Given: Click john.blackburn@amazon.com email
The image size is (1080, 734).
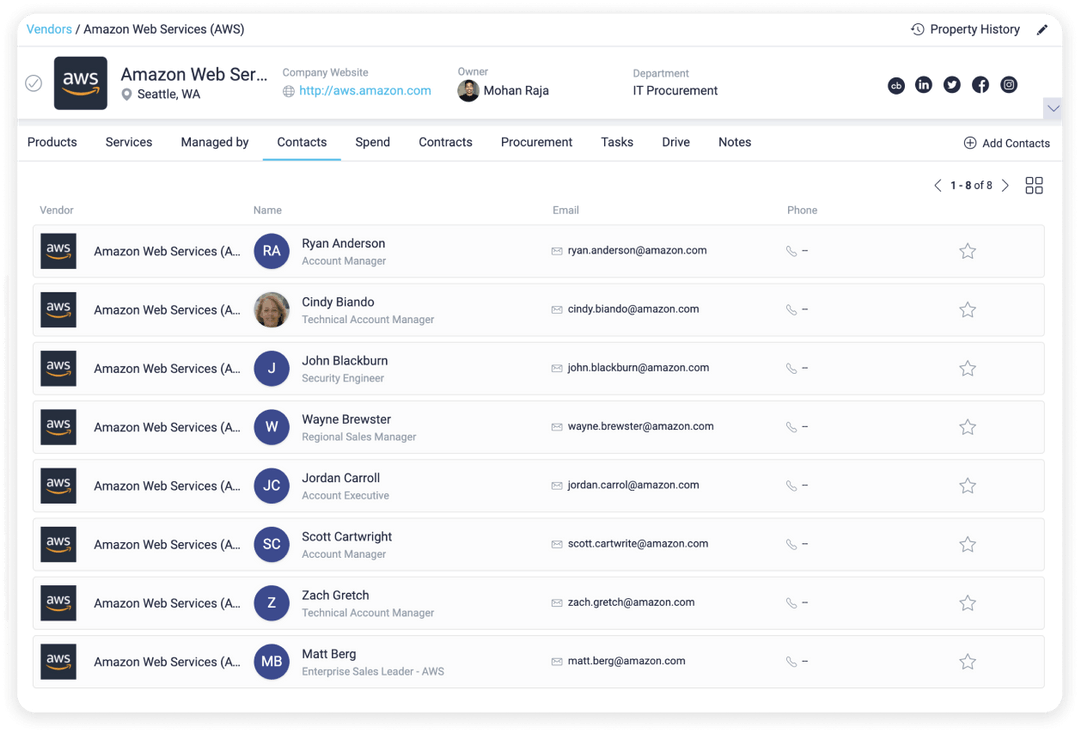Looking at the screenshot, I should pyautogui.click(x=638, y=368).
